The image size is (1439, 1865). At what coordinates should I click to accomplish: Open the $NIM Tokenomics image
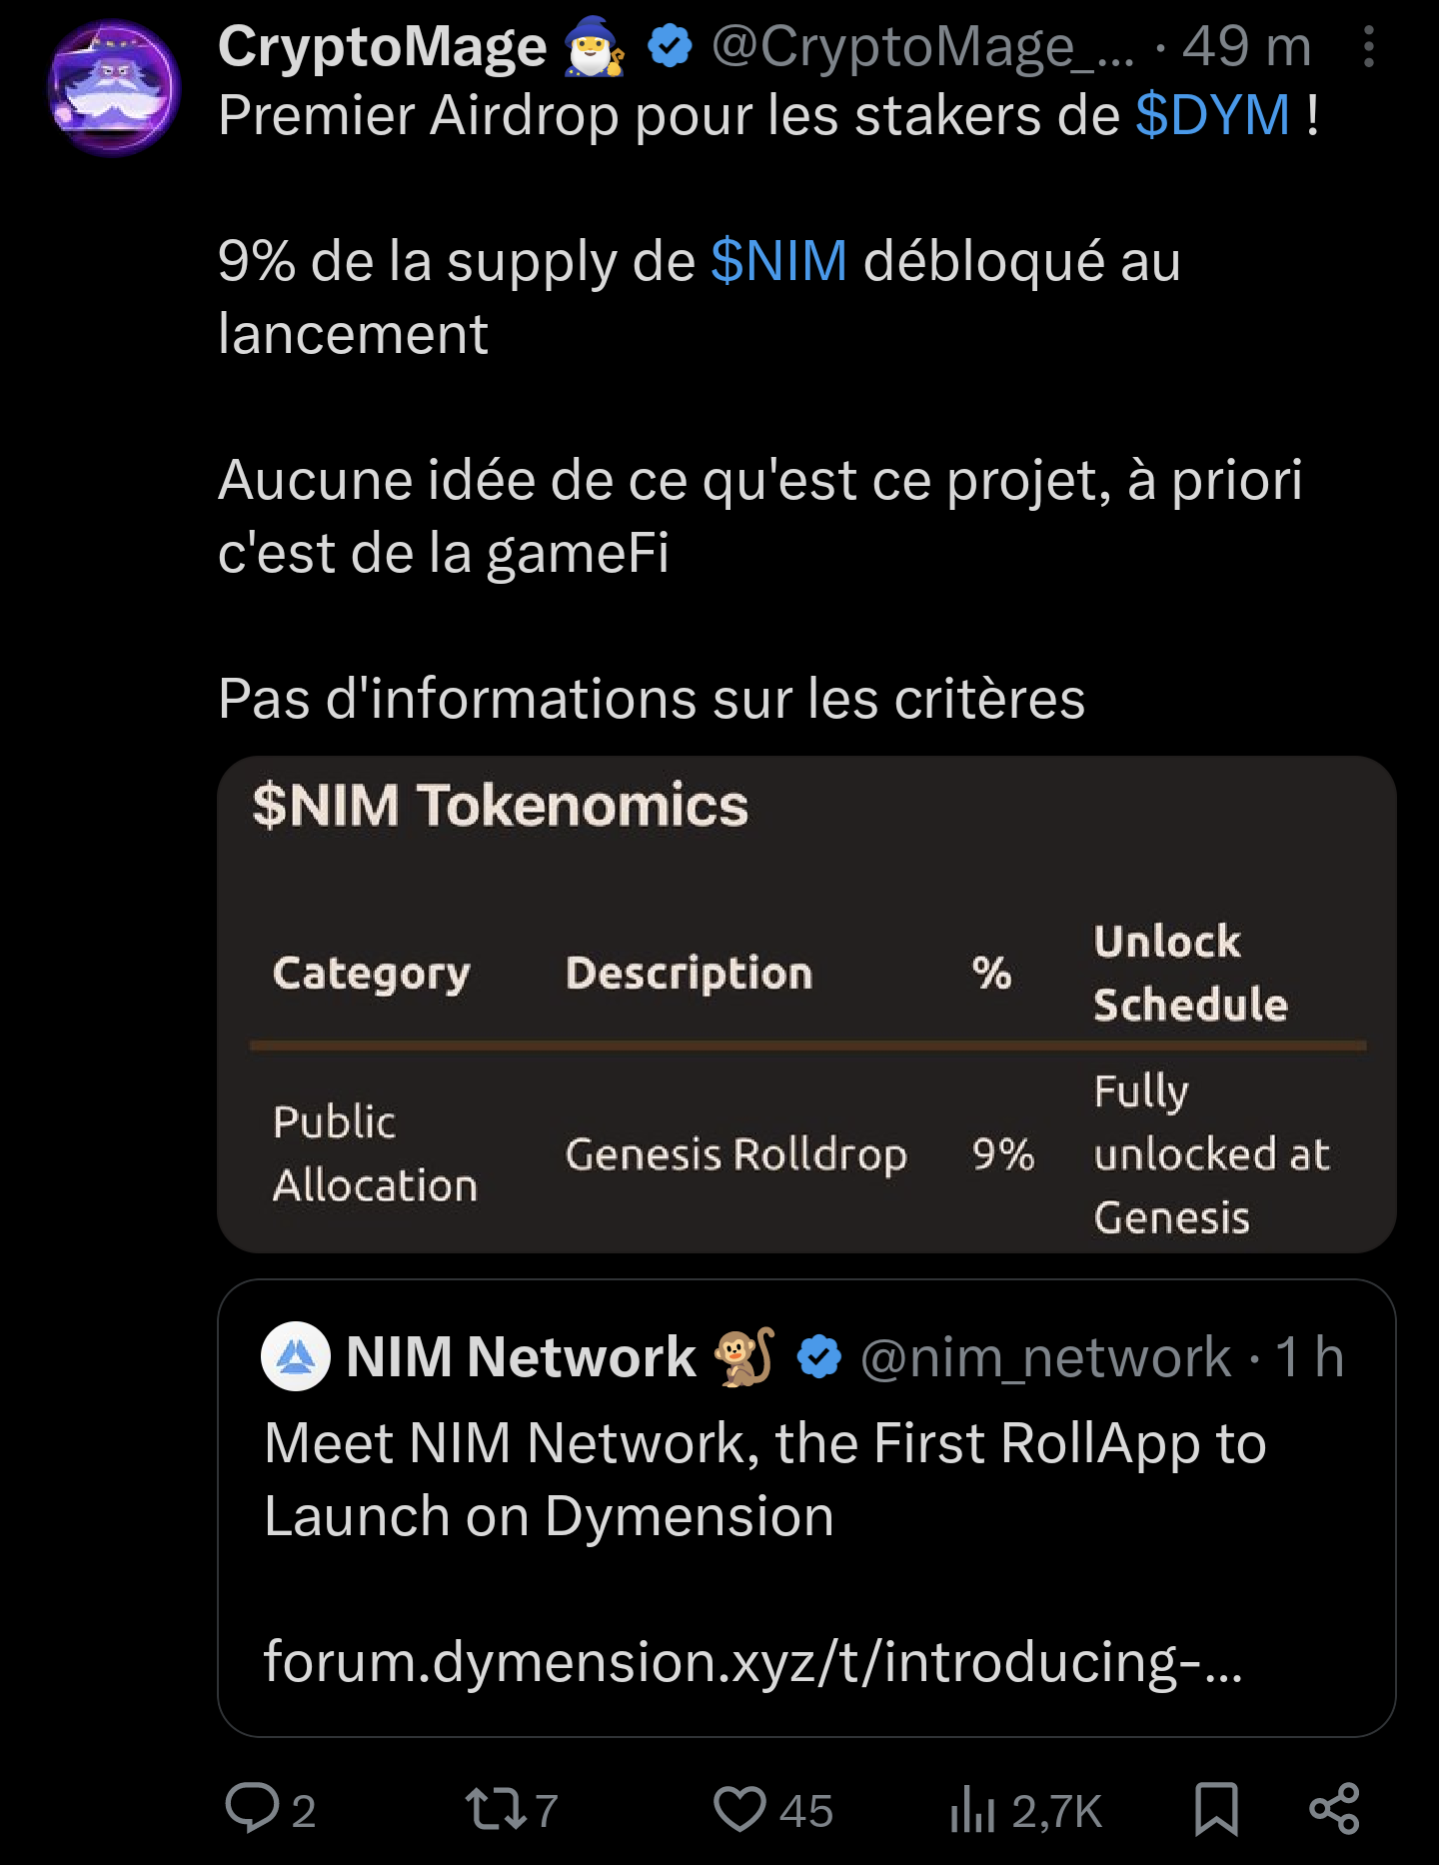pyautogui.click(x=806, y=1004)
